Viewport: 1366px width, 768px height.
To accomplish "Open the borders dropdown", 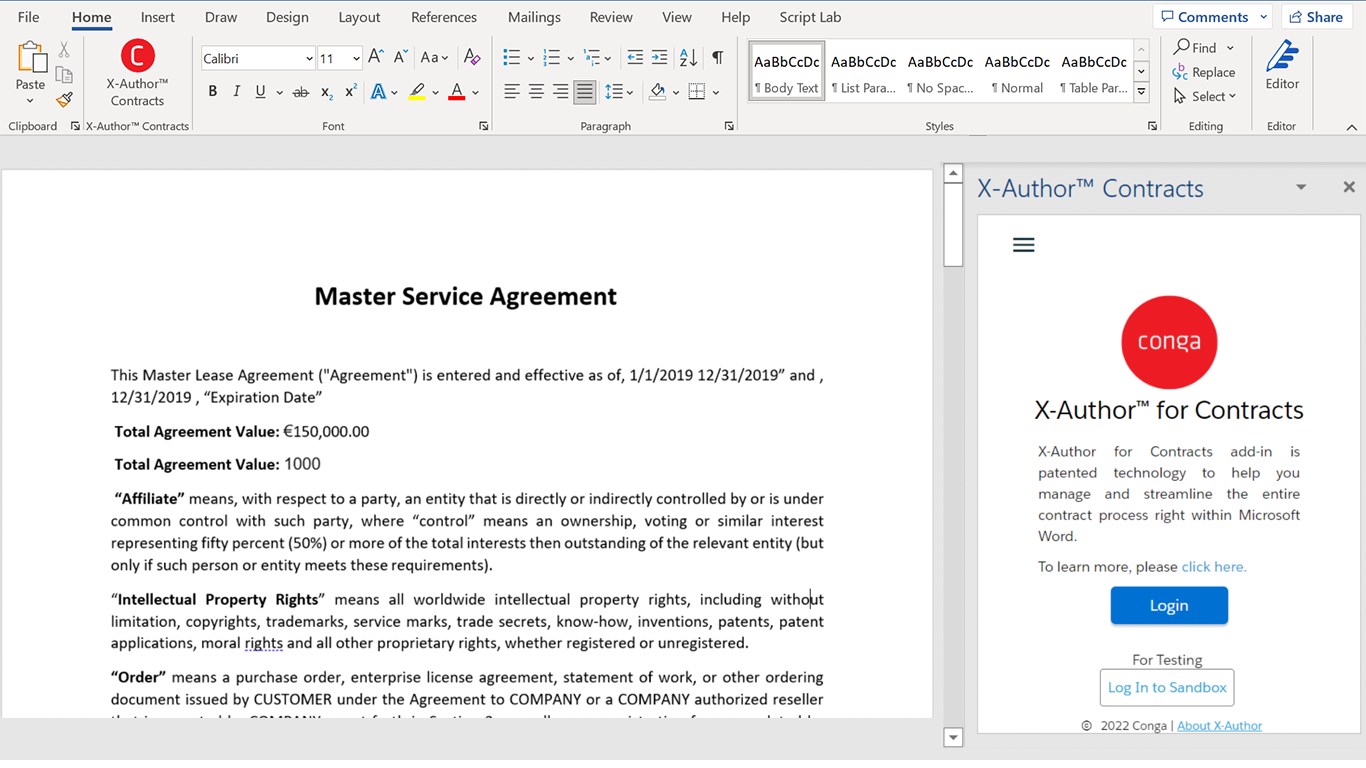I will point(716,93).
